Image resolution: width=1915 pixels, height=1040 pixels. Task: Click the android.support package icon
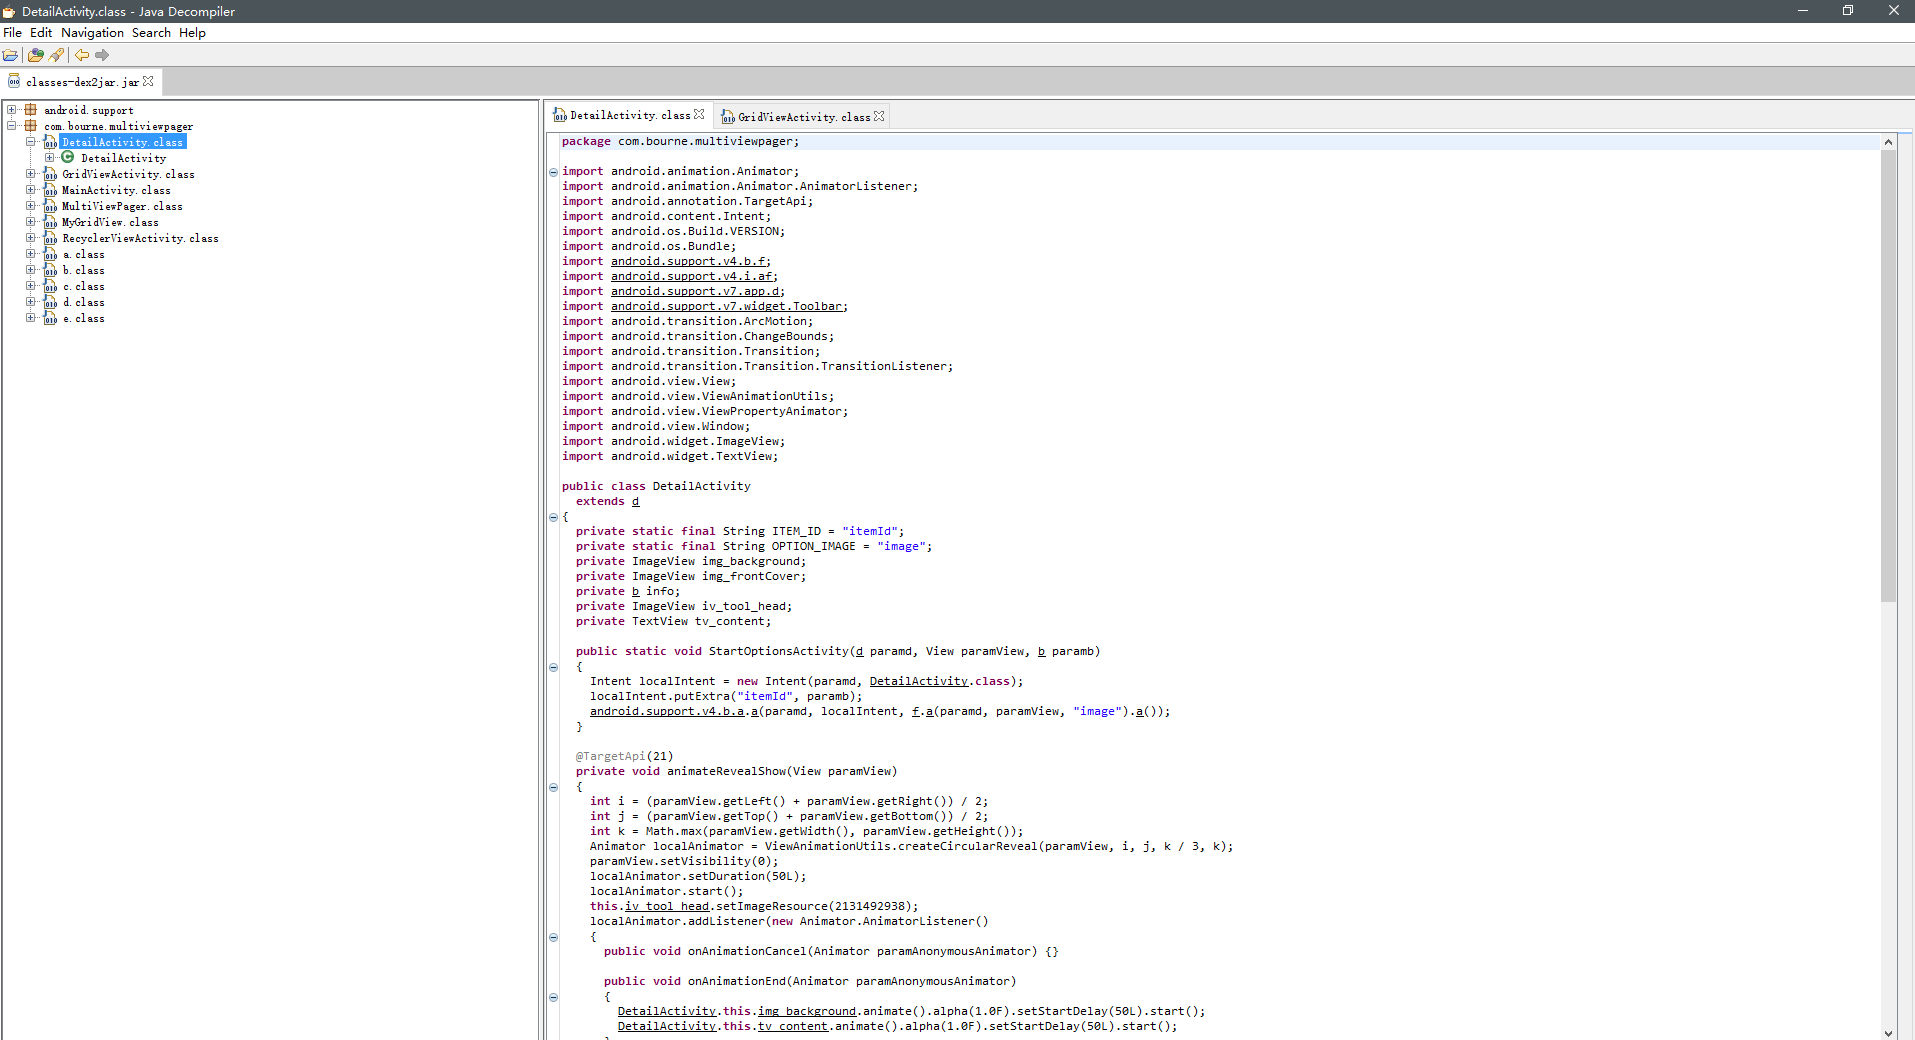click(31, 110)
